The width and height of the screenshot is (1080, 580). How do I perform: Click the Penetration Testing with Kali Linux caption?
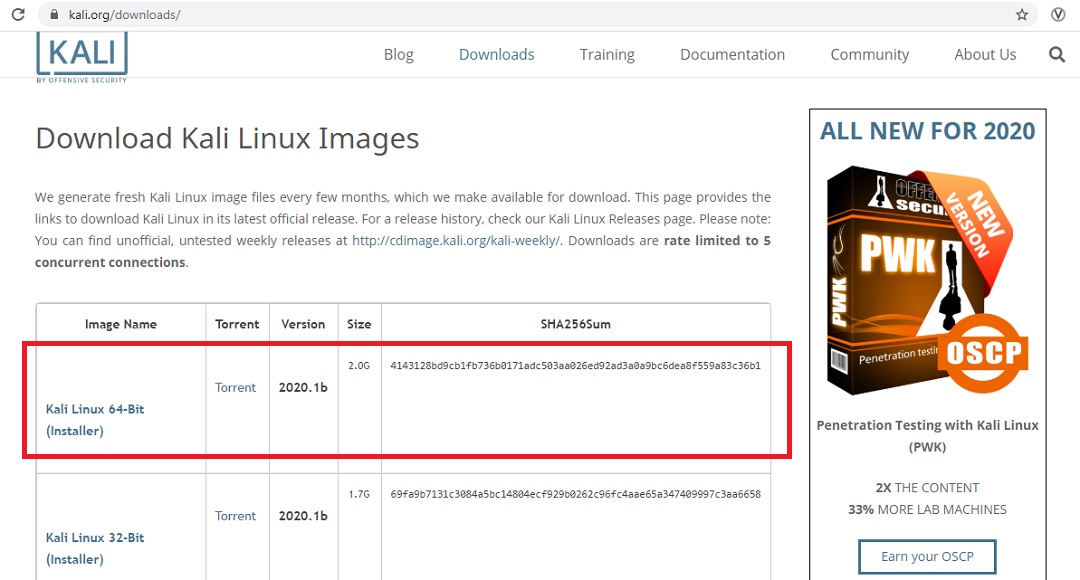927,435
